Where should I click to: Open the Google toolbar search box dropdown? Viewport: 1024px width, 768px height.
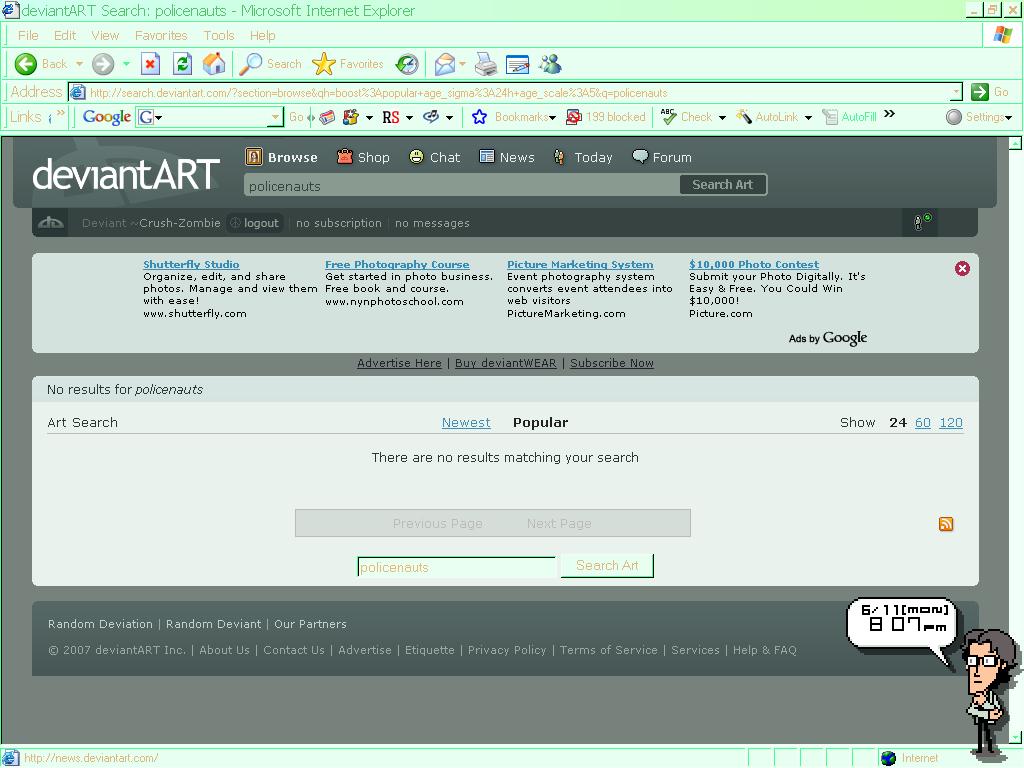pyautogui.click(x=275, y=117)
